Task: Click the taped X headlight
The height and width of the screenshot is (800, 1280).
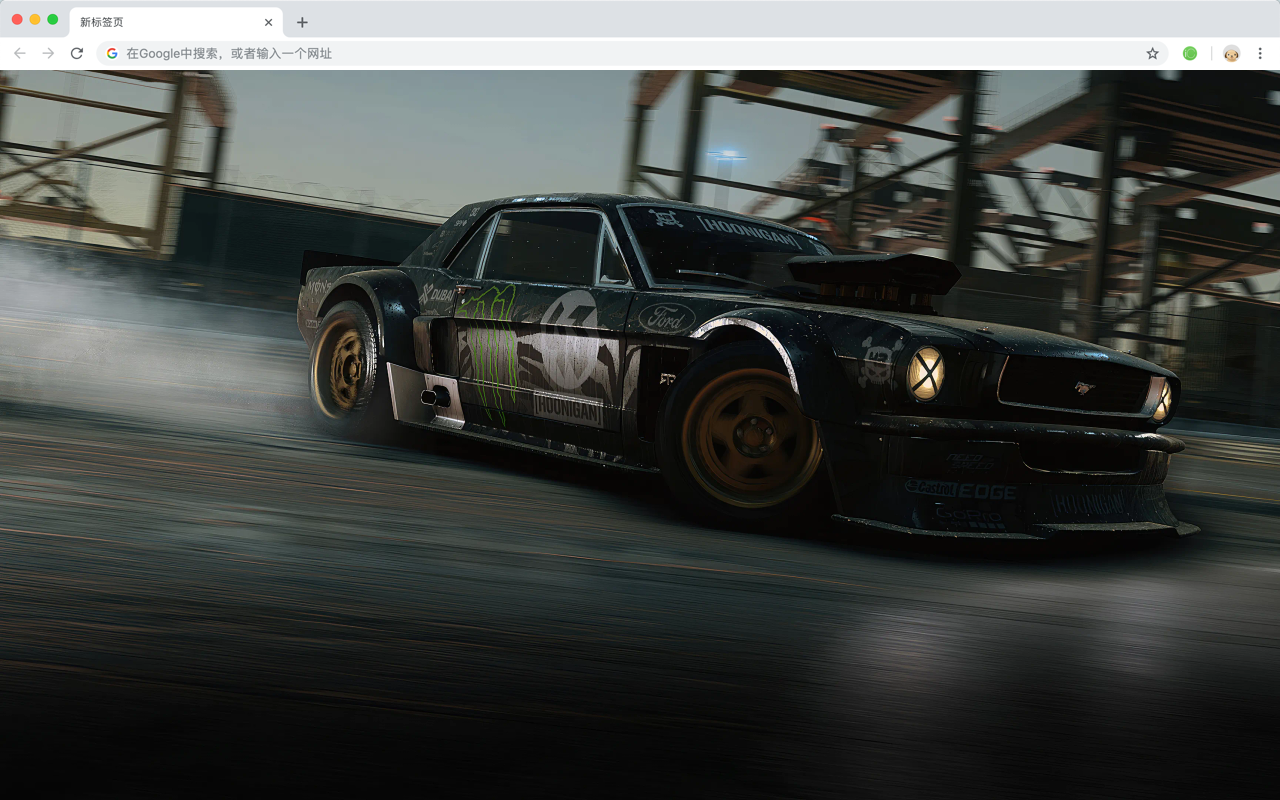Action: [x=925, y=373]
